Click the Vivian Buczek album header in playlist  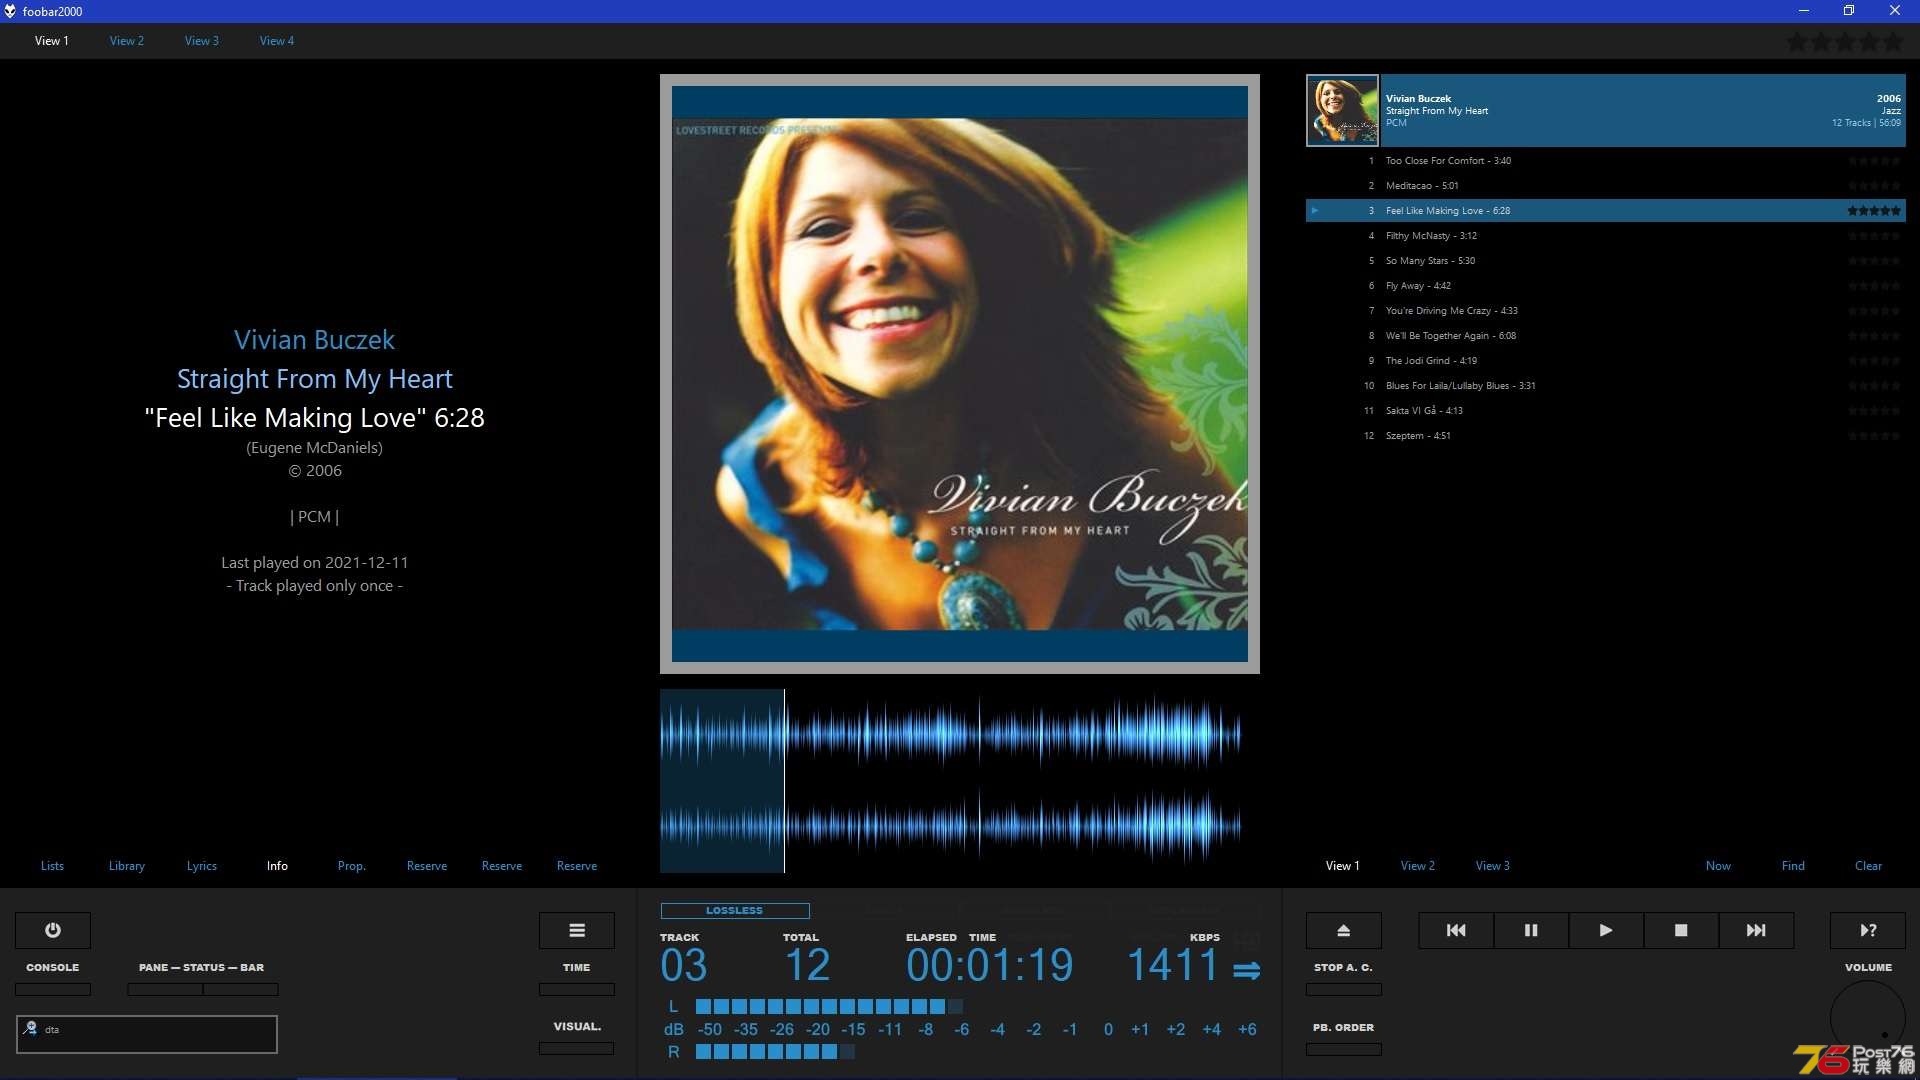click(x=1606, y=110)
